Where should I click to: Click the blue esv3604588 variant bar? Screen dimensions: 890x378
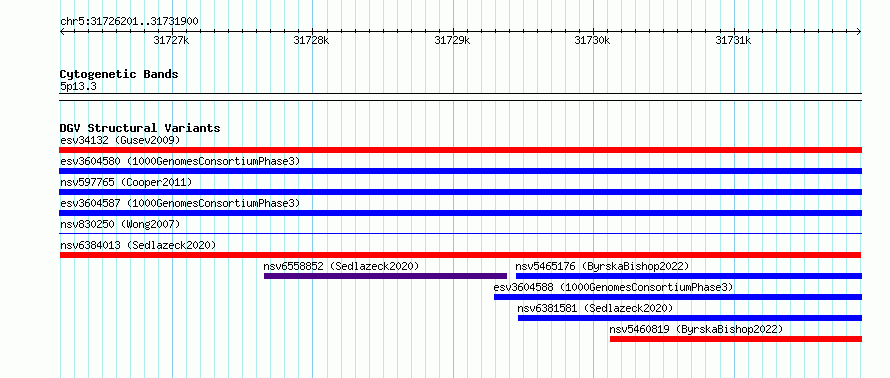(x=678, y=297)
